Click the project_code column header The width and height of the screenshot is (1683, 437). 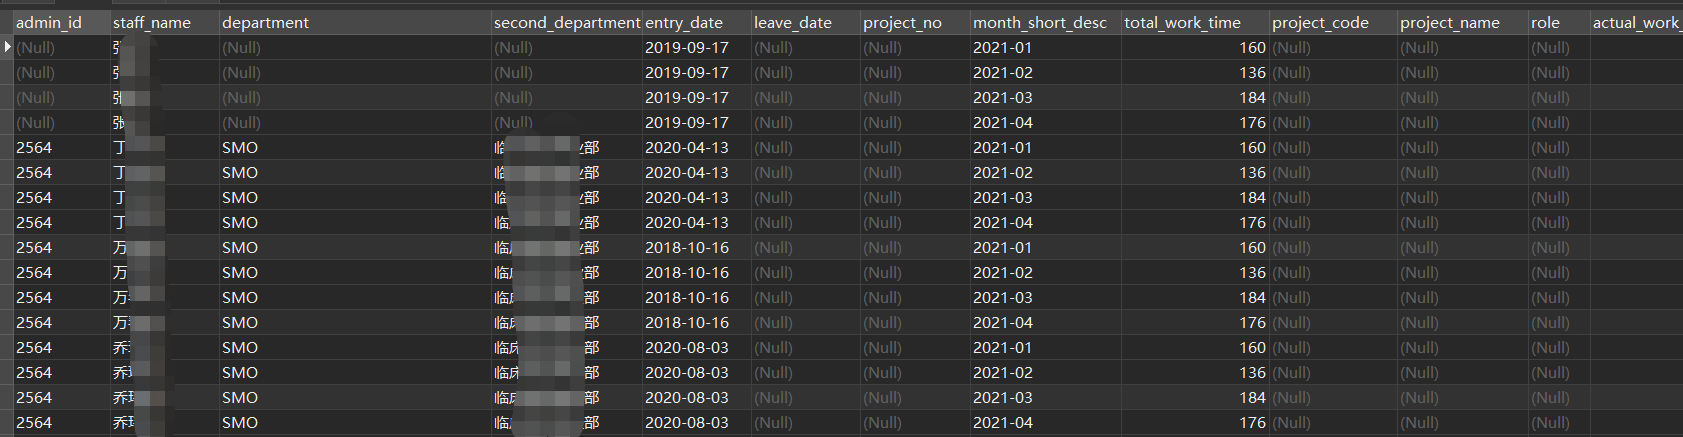point(1333,22)
